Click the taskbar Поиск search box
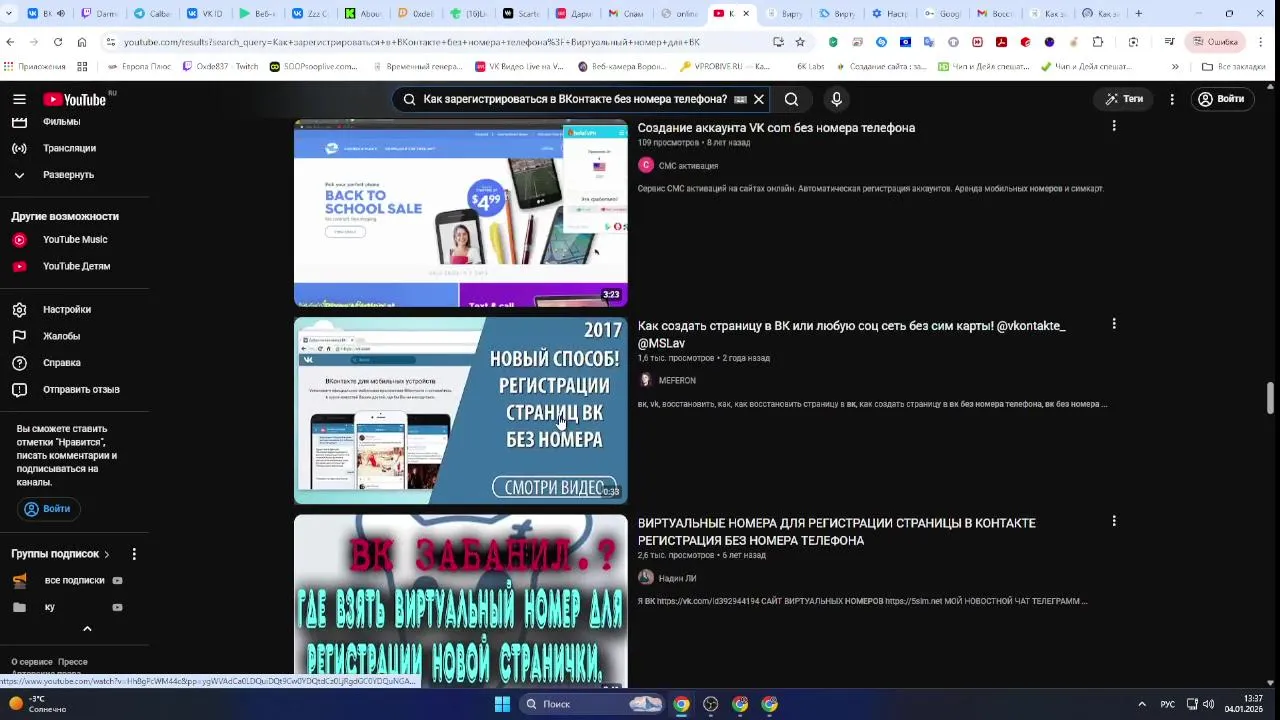 [593, 704]
